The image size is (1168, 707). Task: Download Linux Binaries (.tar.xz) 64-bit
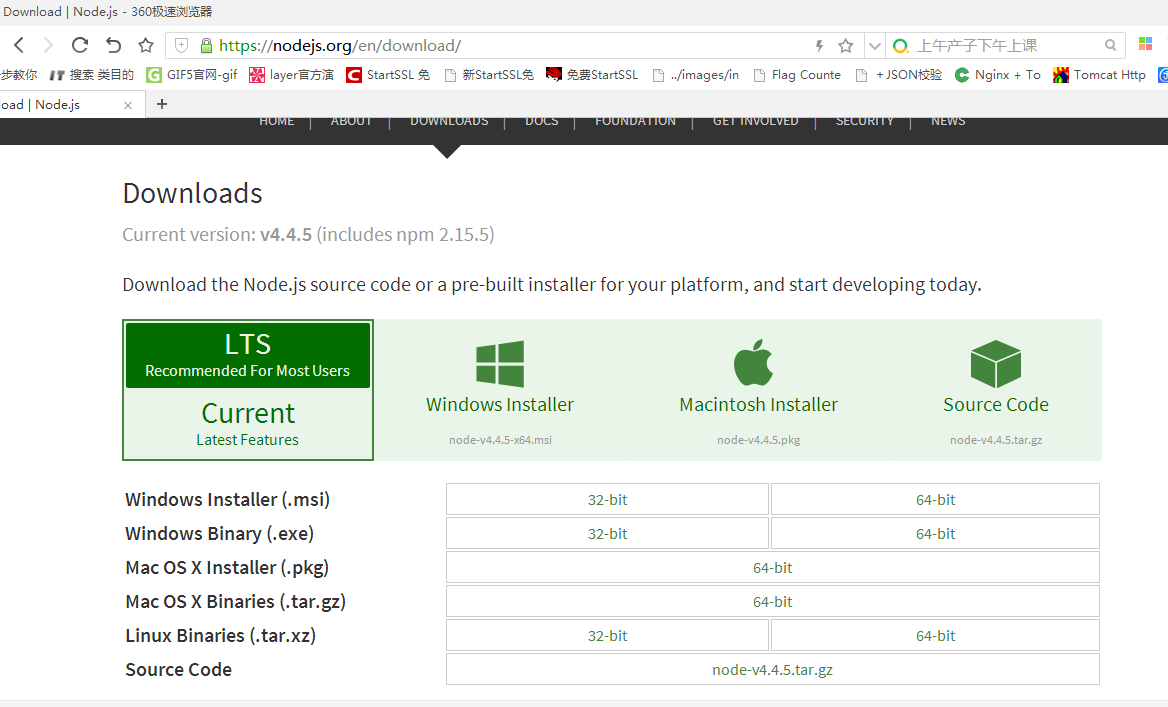click(936, 635)
